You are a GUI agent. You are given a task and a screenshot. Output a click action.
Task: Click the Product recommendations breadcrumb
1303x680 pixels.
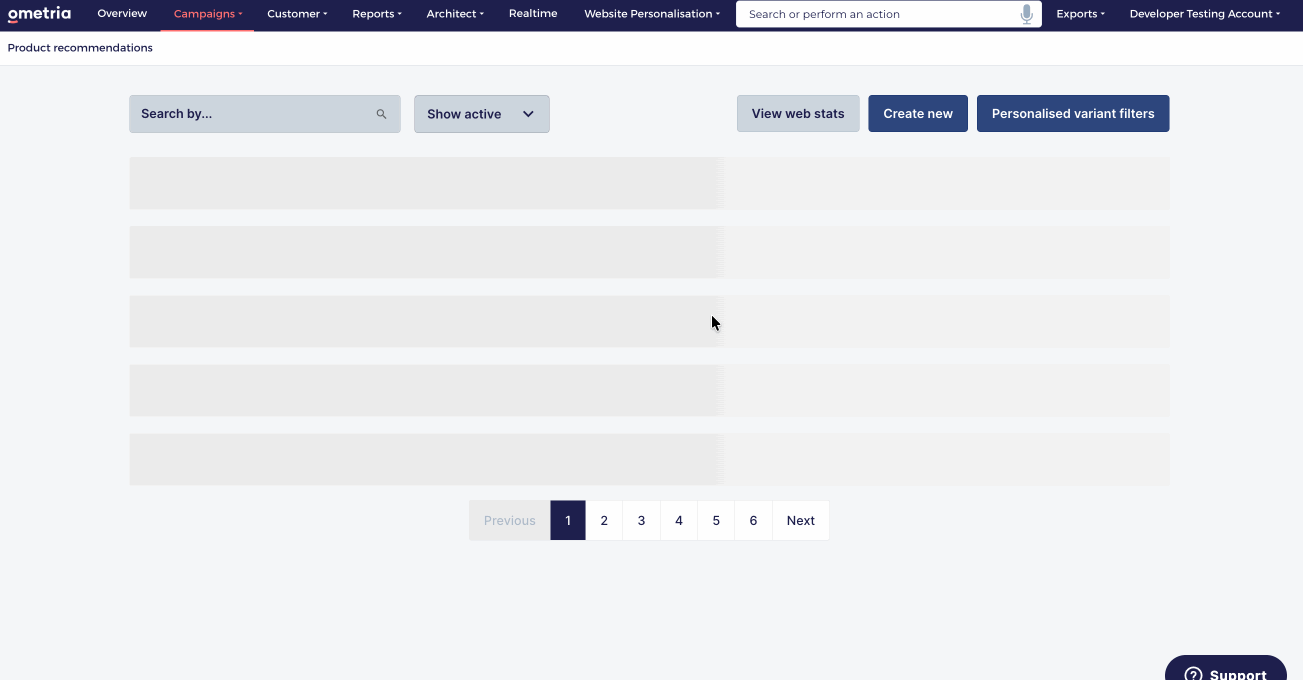point(80,48)
